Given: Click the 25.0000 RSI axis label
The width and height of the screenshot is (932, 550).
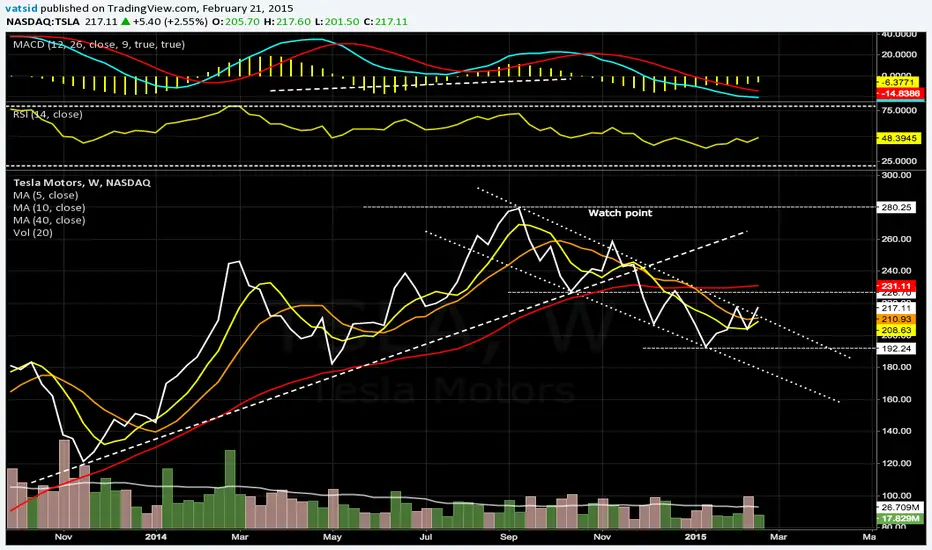Looking at the screenshot, I should click(x=899, y=161).
